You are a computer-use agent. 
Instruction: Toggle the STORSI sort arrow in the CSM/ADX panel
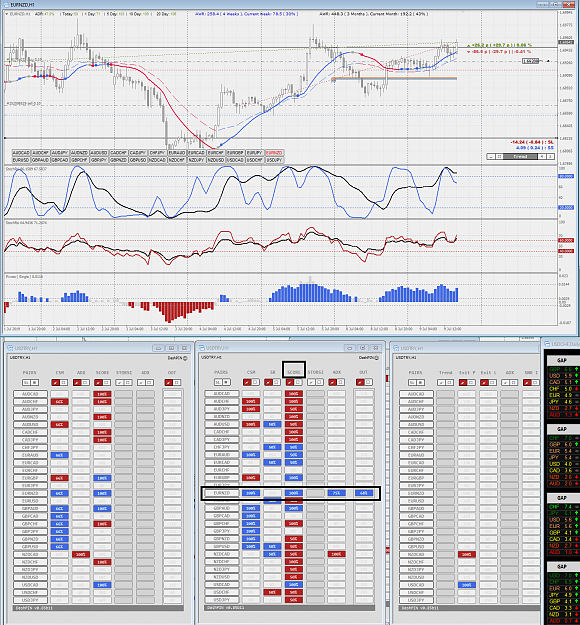pyautogui.click(x=120, y=383)
